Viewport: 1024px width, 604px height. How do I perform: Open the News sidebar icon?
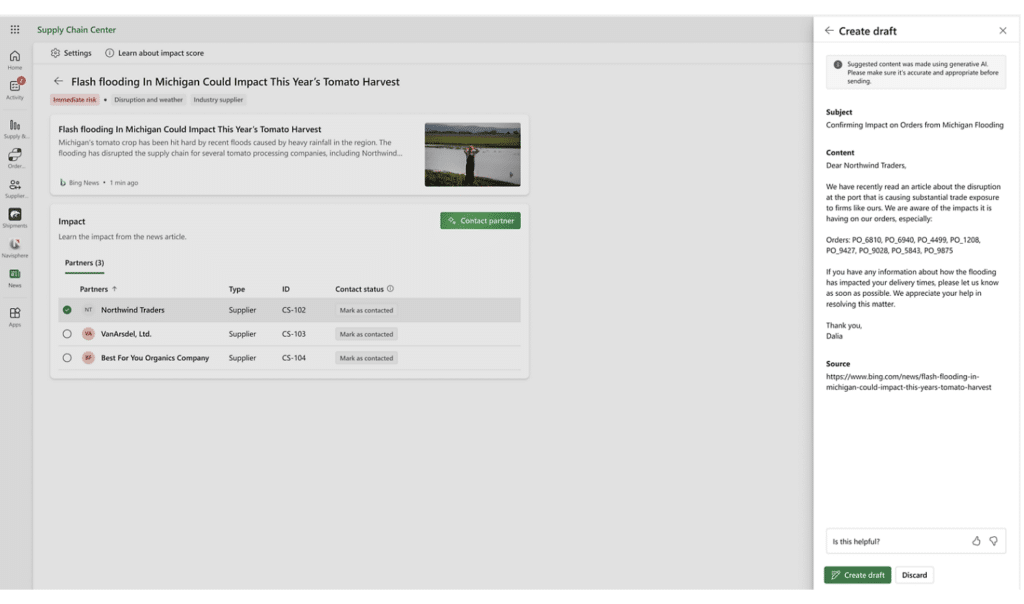15,275
